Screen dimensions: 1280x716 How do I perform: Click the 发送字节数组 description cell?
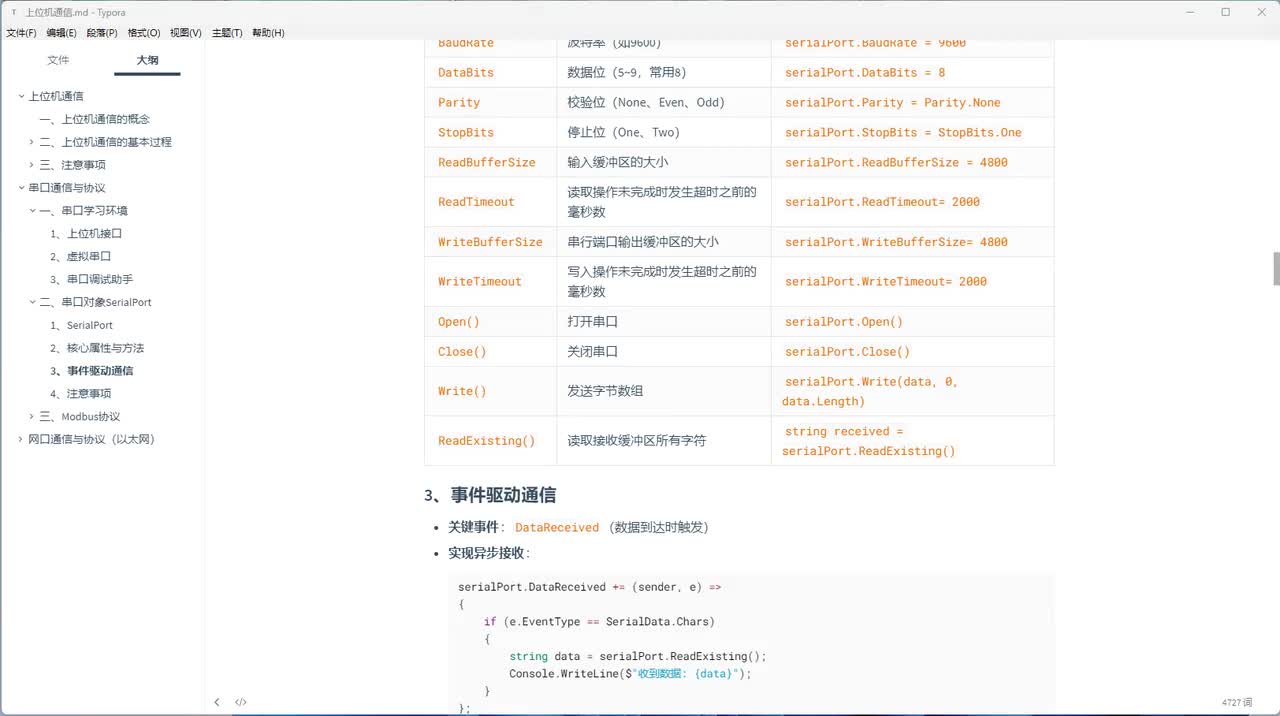(x=664, y=391)
